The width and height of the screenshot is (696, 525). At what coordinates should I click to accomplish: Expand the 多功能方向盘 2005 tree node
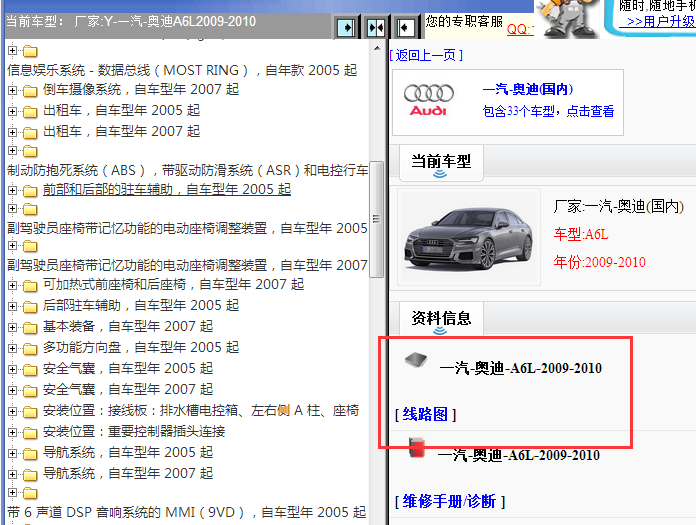12,348
